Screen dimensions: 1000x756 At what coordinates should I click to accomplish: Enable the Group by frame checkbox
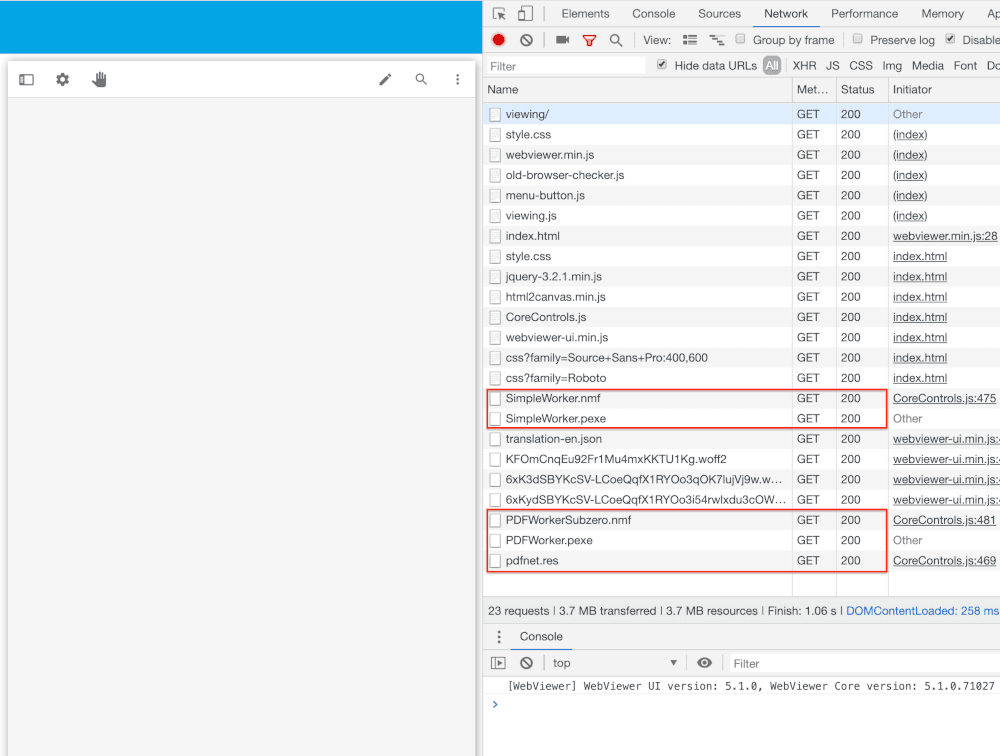pos(741,39)
